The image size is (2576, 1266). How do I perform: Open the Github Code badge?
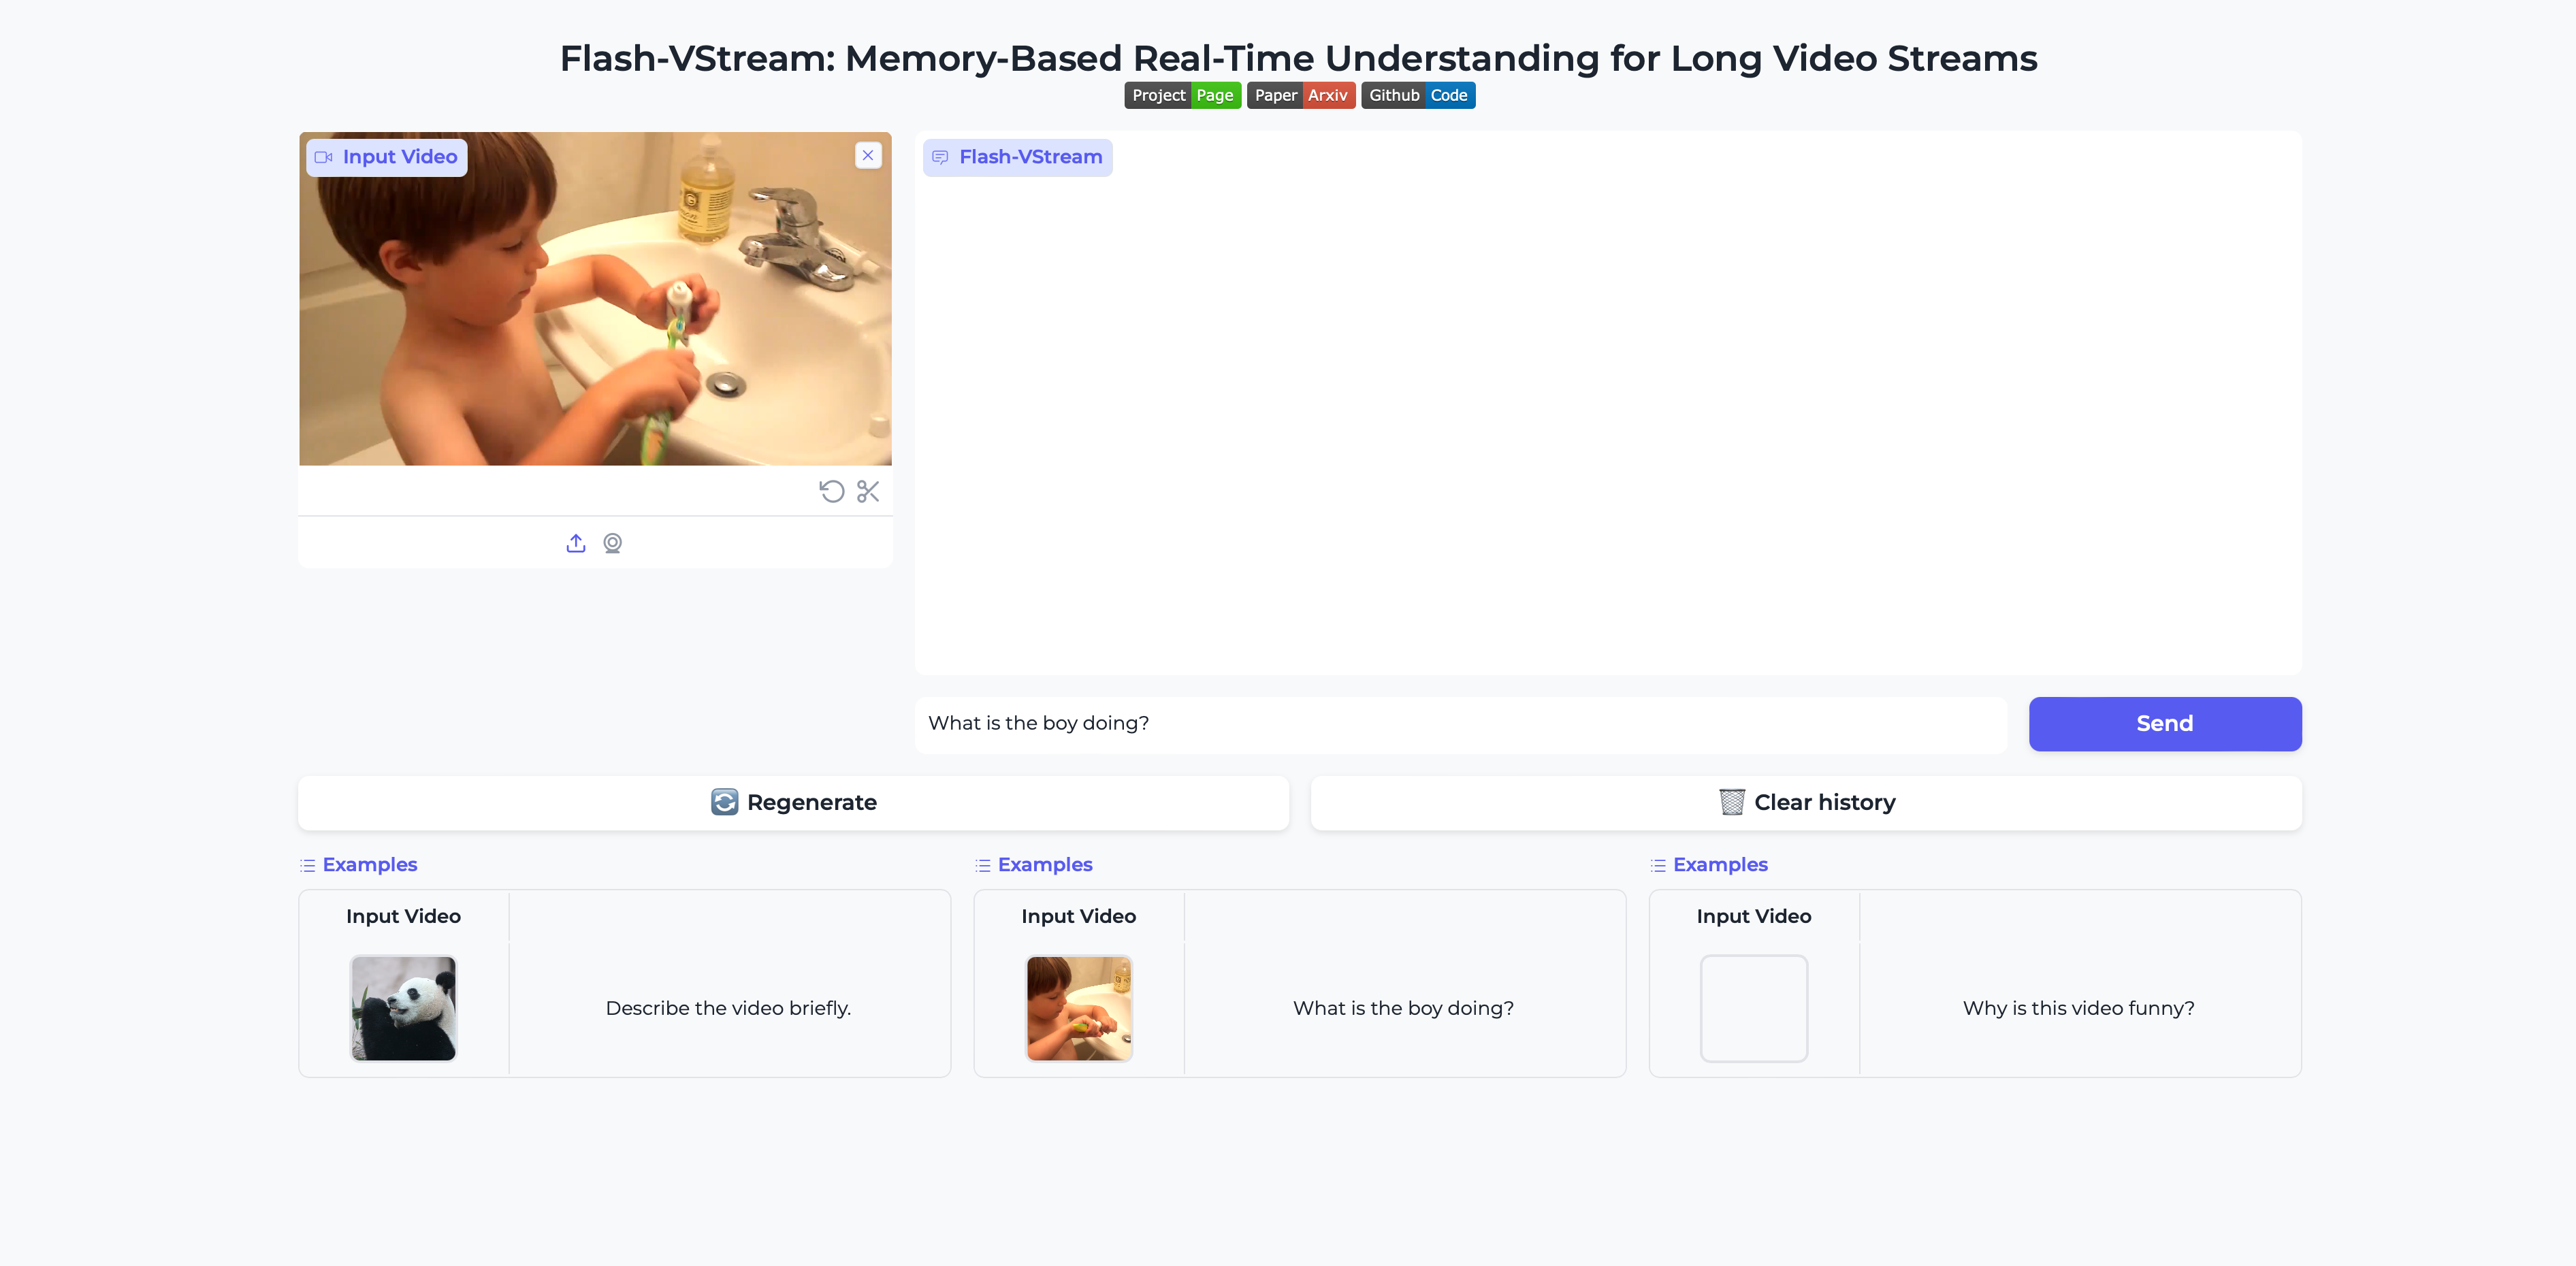(1418, 95)
